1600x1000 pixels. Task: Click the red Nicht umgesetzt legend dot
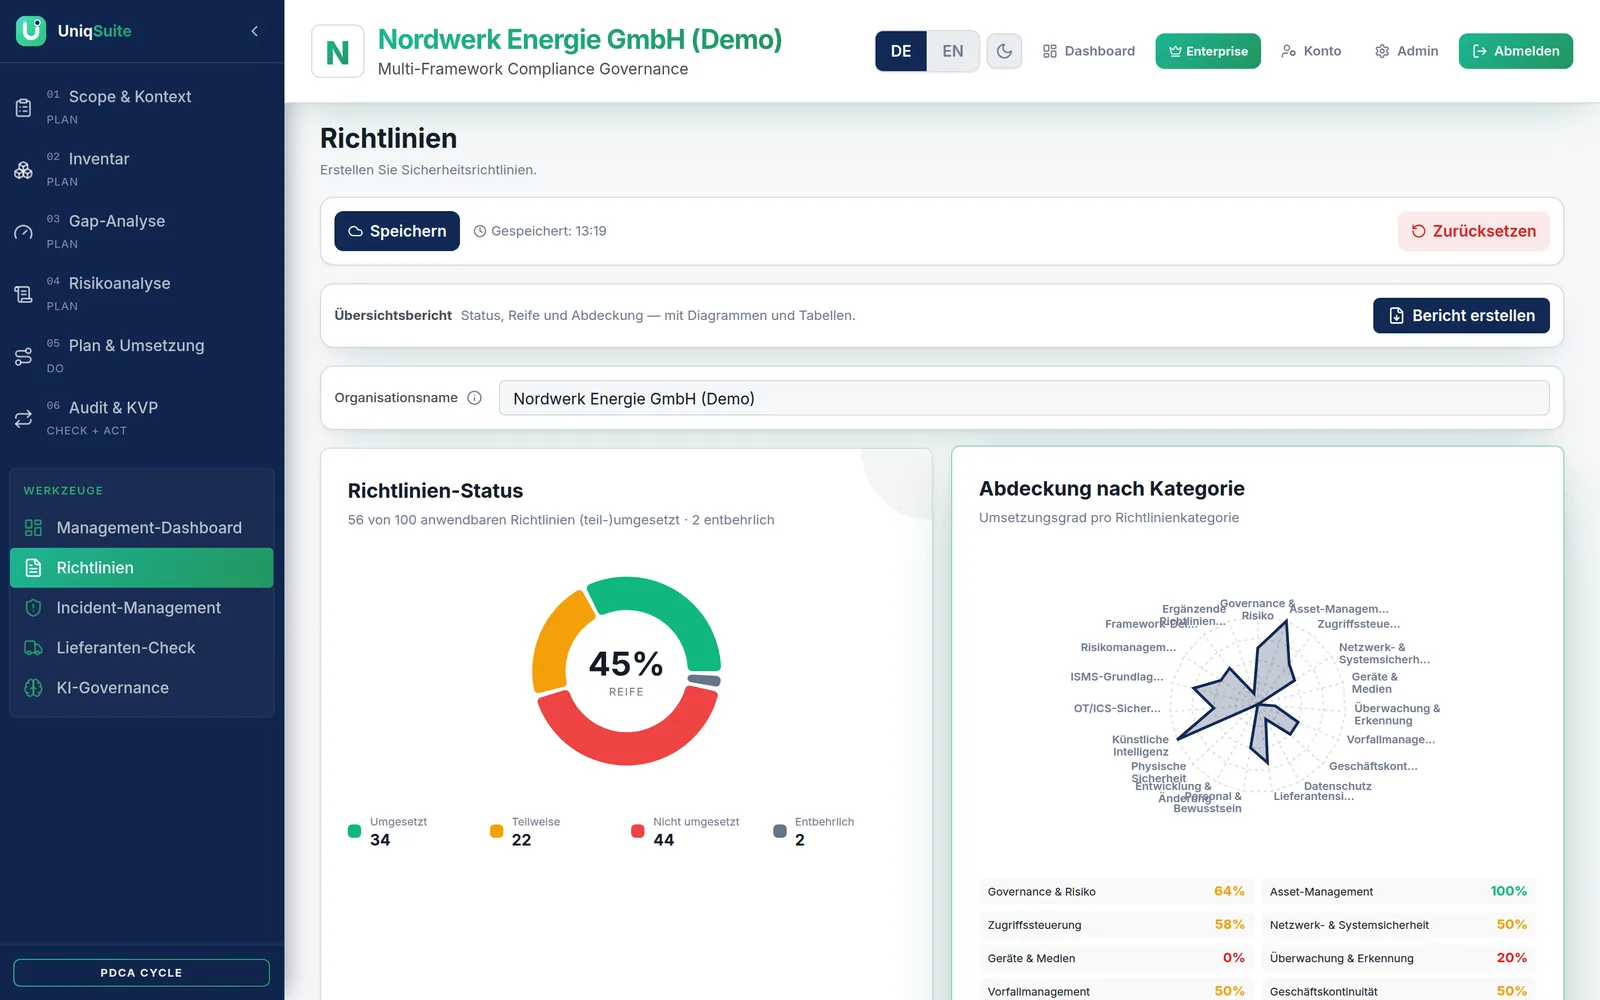pyautogui.click(x=638, y=831)
